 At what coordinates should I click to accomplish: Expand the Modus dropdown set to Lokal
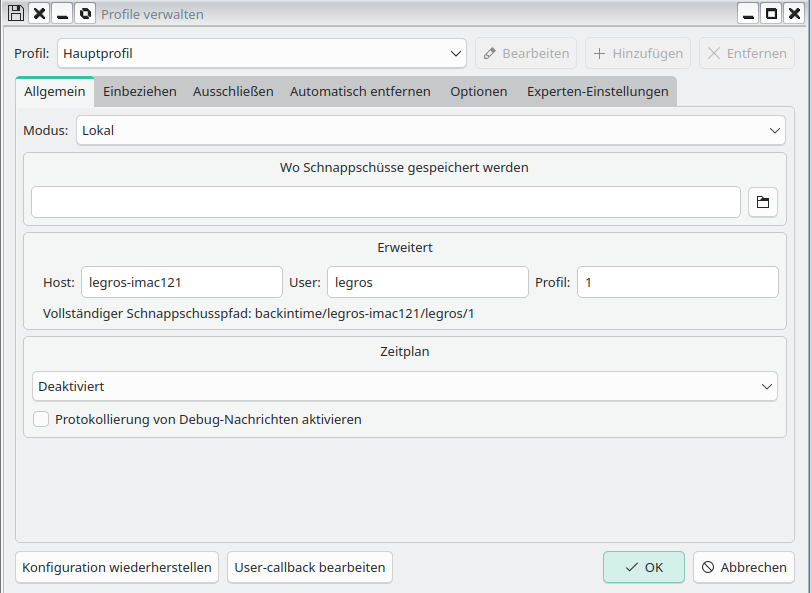click(430, 130)
